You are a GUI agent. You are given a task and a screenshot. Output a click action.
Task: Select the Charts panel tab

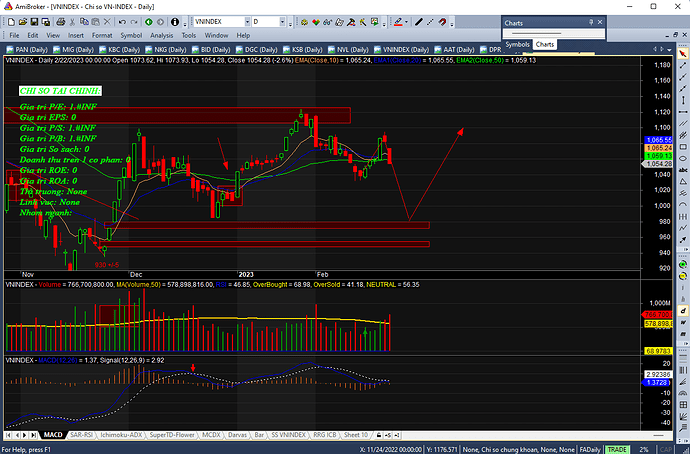(545, 44)
